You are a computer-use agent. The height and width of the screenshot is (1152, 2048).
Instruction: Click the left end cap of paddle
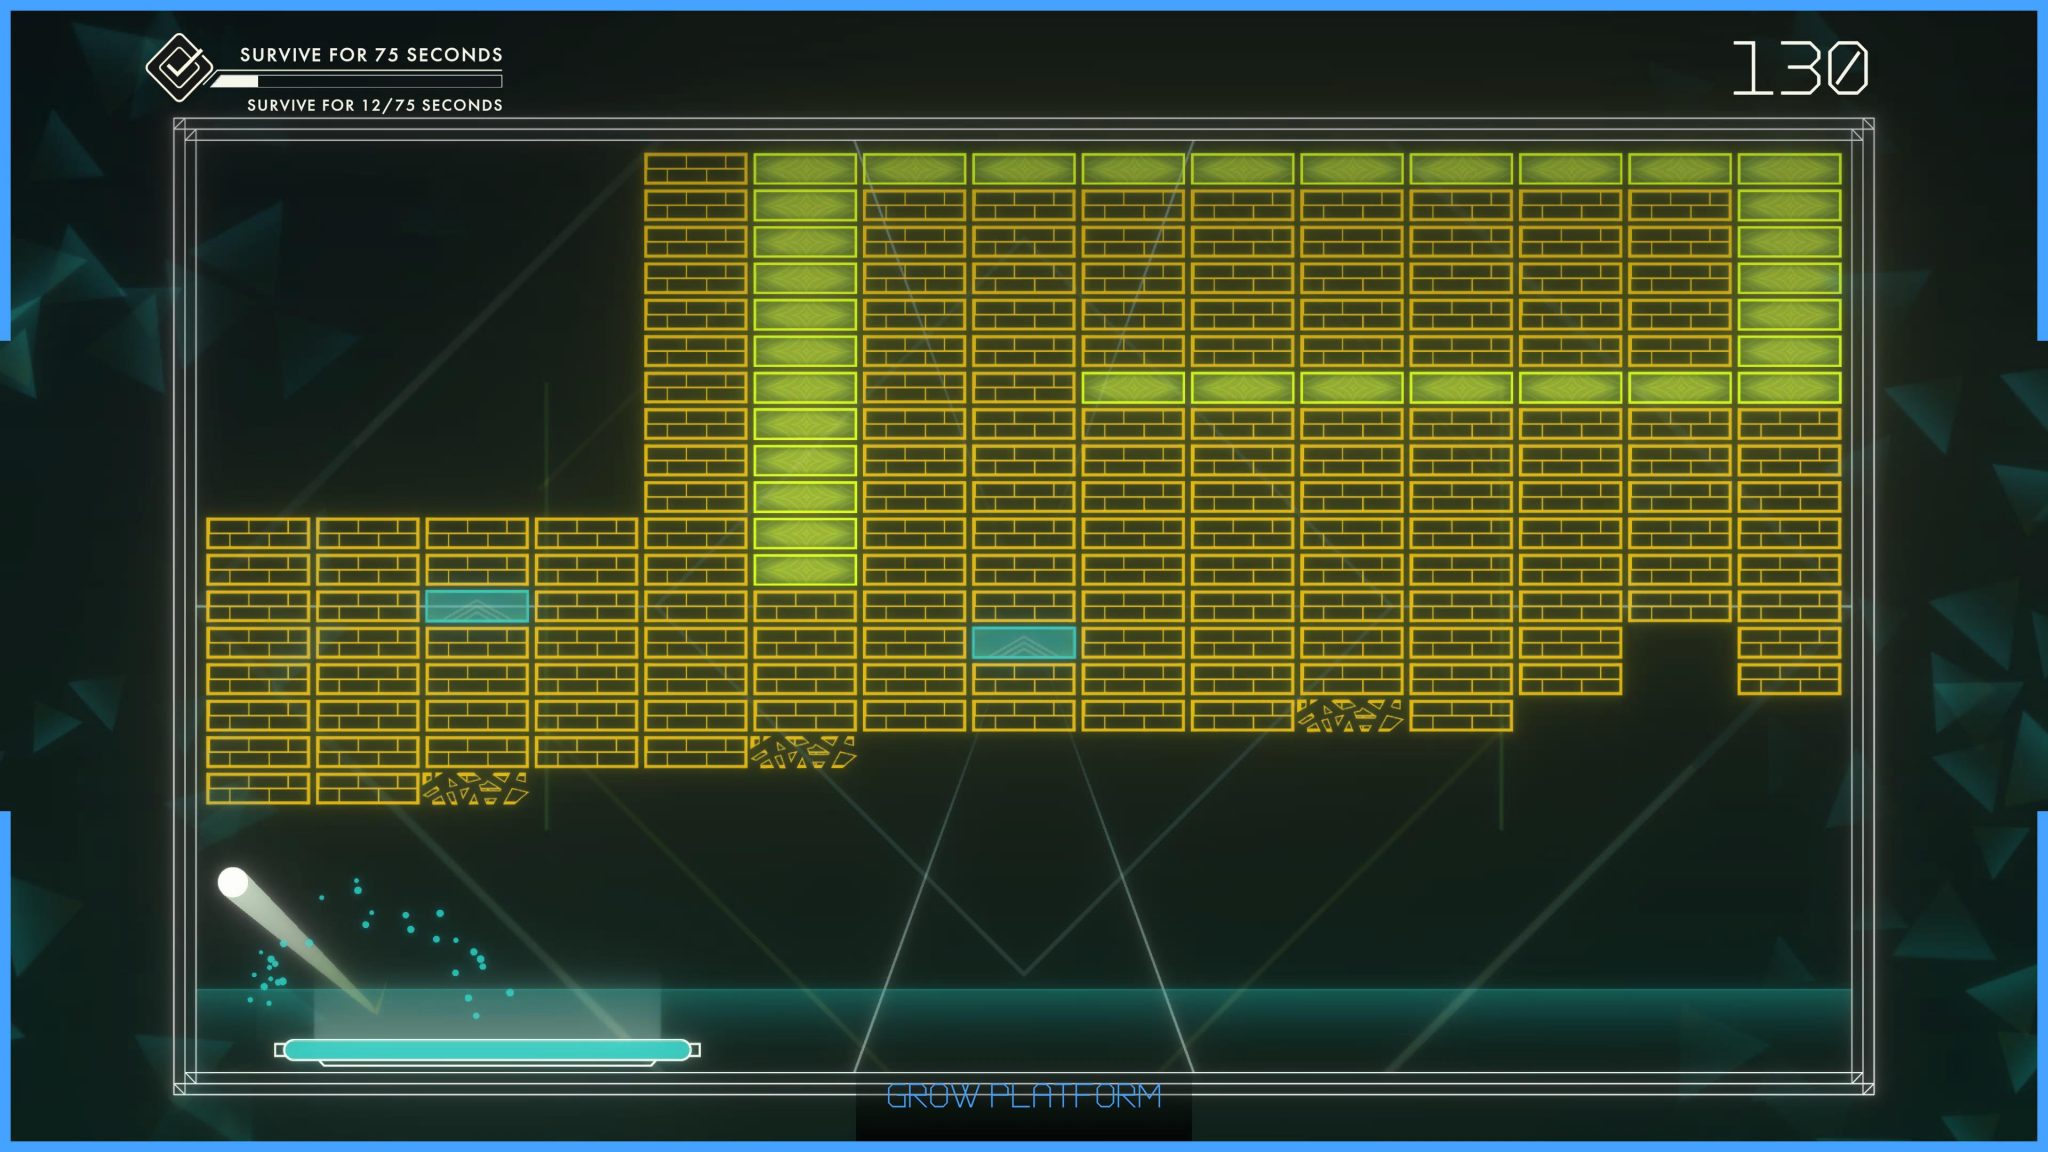point(280,1049)
